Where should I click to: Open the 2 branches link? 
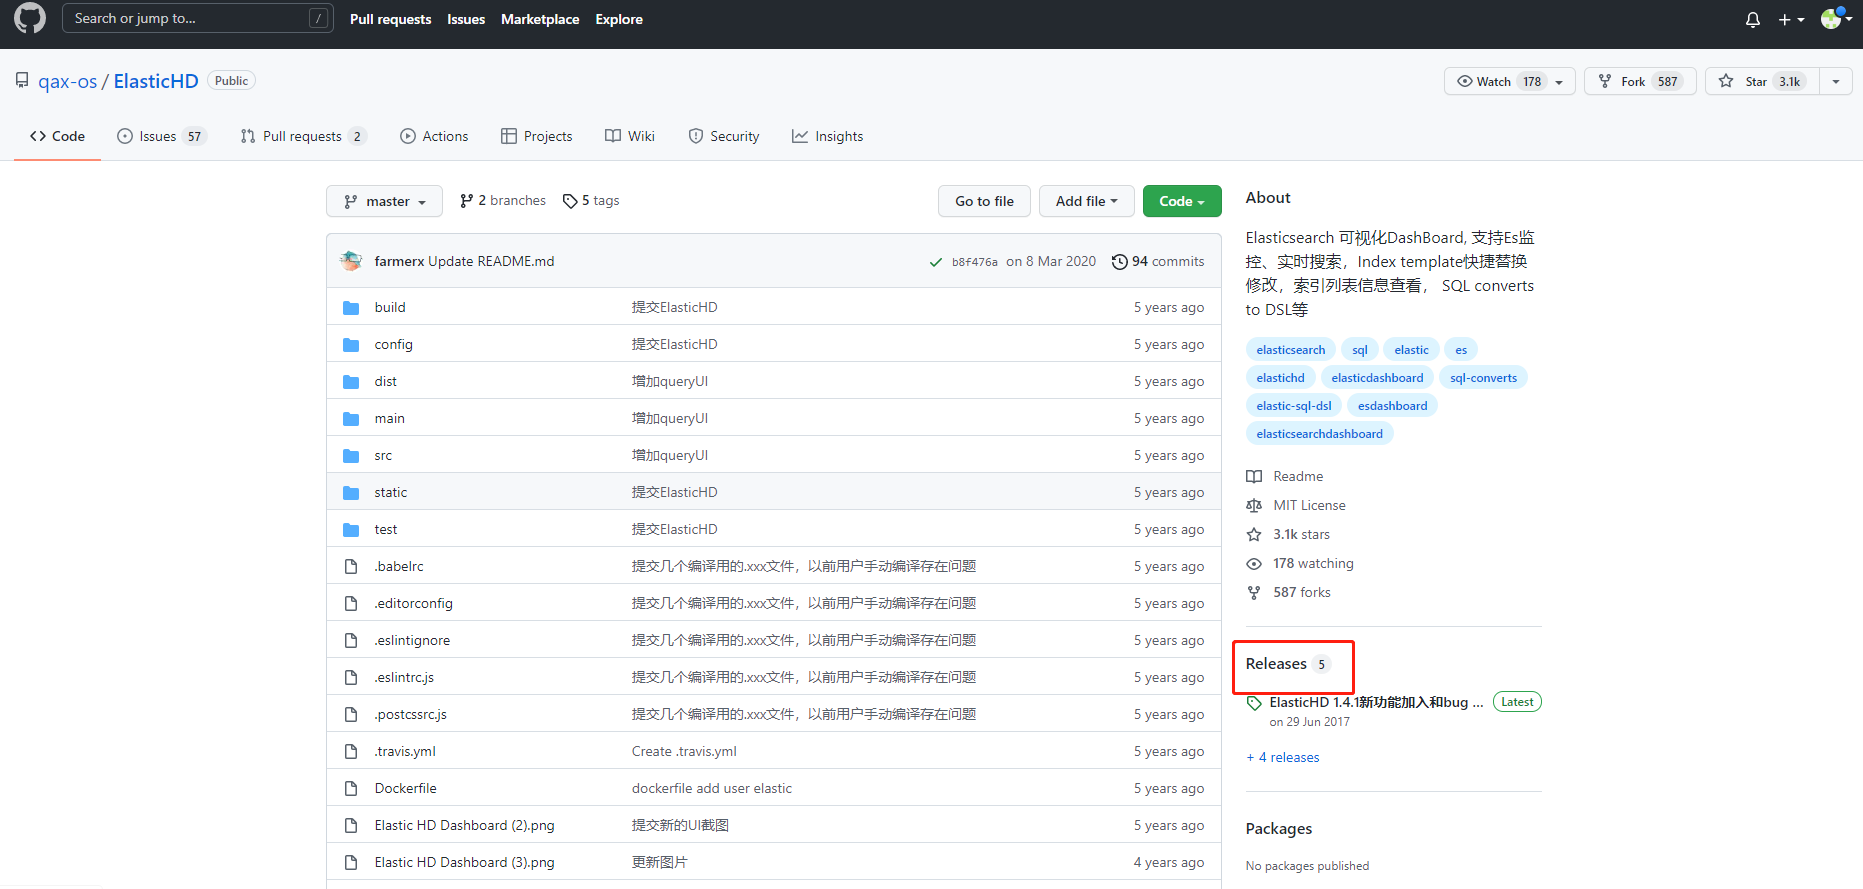[x=503, y=201]
